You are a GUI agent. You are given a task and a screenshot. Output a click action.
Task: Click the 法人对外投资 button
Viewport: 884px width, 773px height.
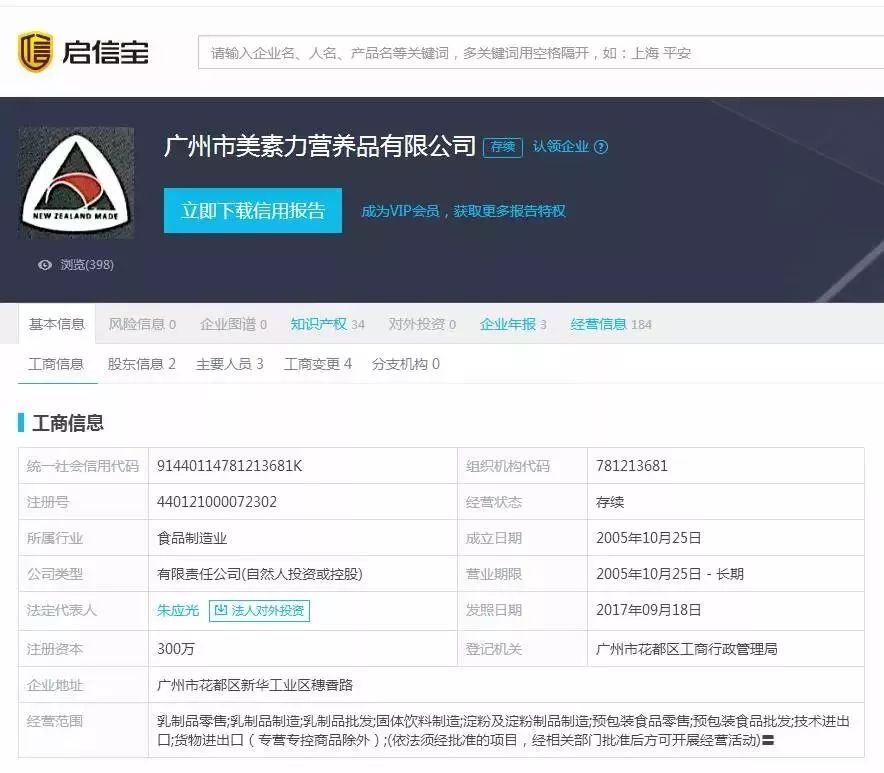click(259, 611)
